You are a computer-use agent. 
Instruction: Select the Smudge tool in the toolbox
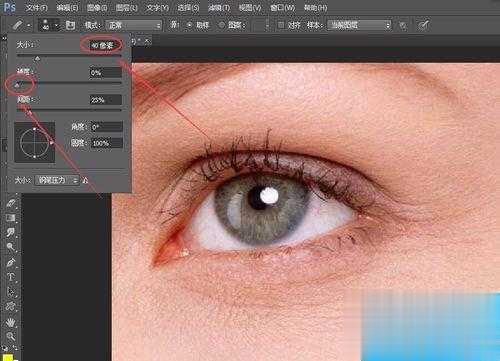coord(10,232)
